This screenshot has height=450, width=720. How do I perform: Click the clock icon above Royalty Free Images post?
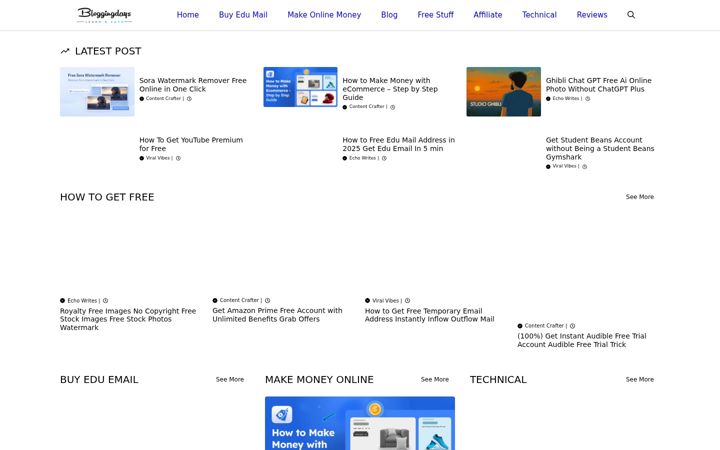[x=105, y=301]
